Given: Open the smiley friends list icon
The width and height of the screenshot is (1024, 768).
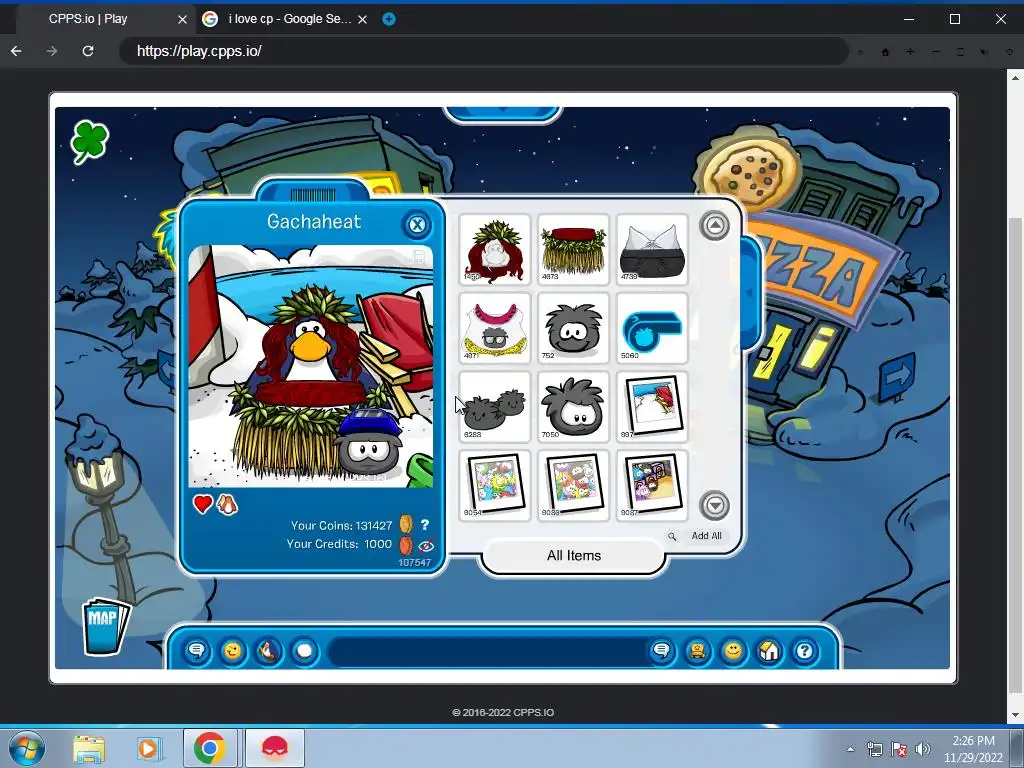Looking at the screenshot, I should coord(733,651).
